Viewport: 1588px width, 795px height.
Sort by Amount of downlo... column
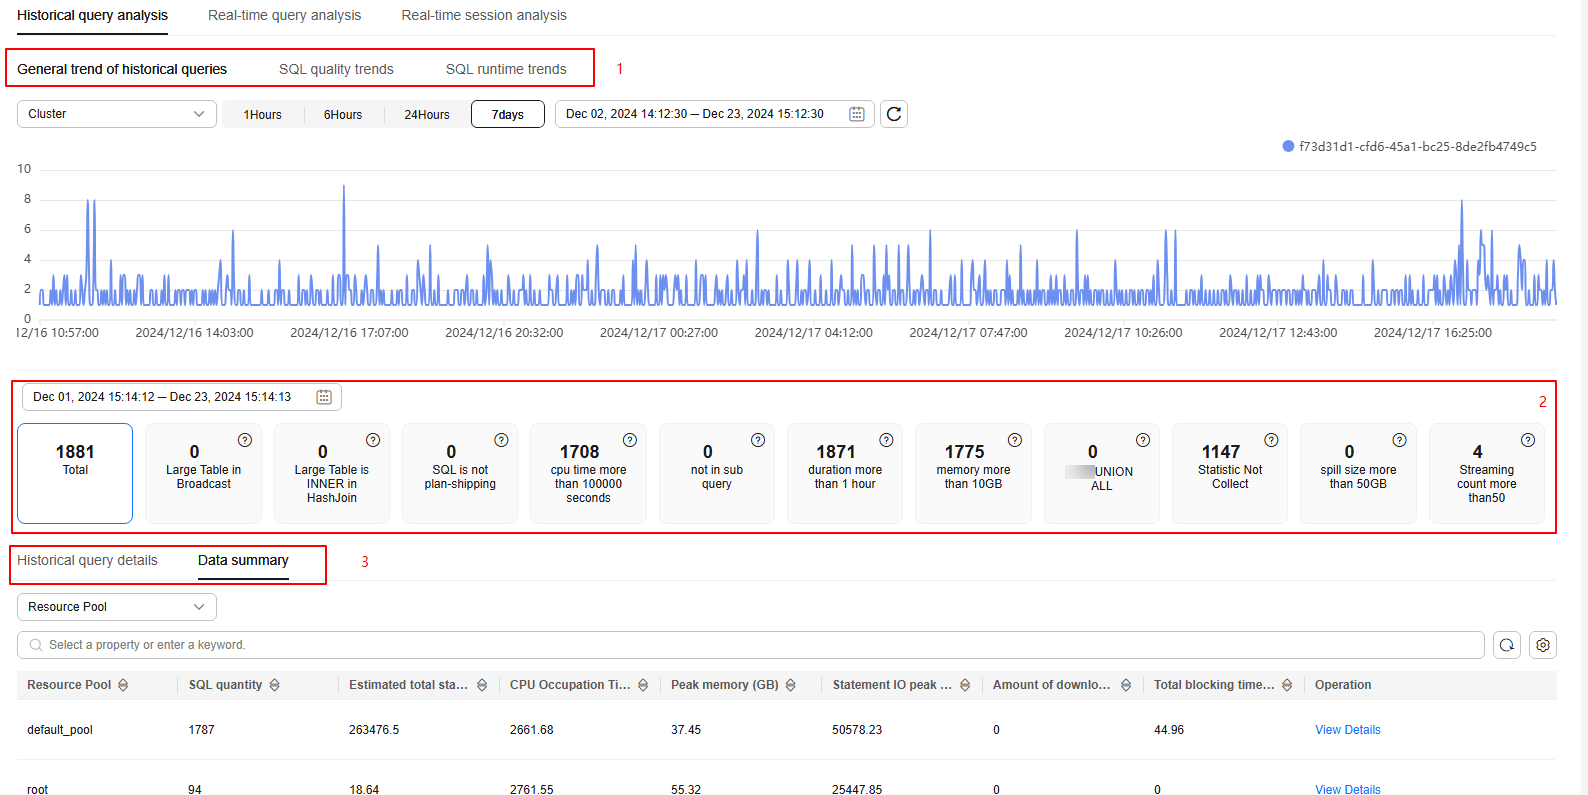pyautogui.click(x=1126, y=685)
